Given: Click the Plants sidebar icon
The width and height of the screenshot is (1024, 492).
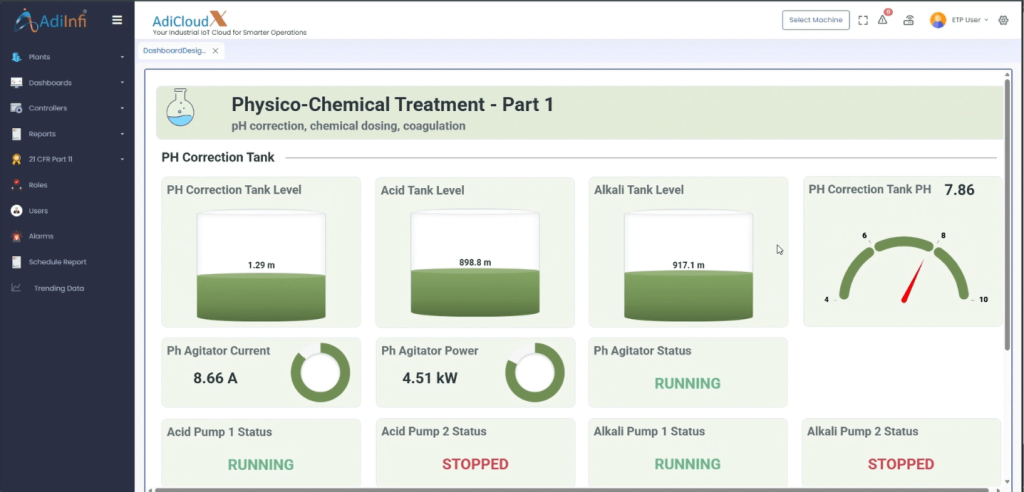Looking at the screenshot, I should click(x=16, y=57).
